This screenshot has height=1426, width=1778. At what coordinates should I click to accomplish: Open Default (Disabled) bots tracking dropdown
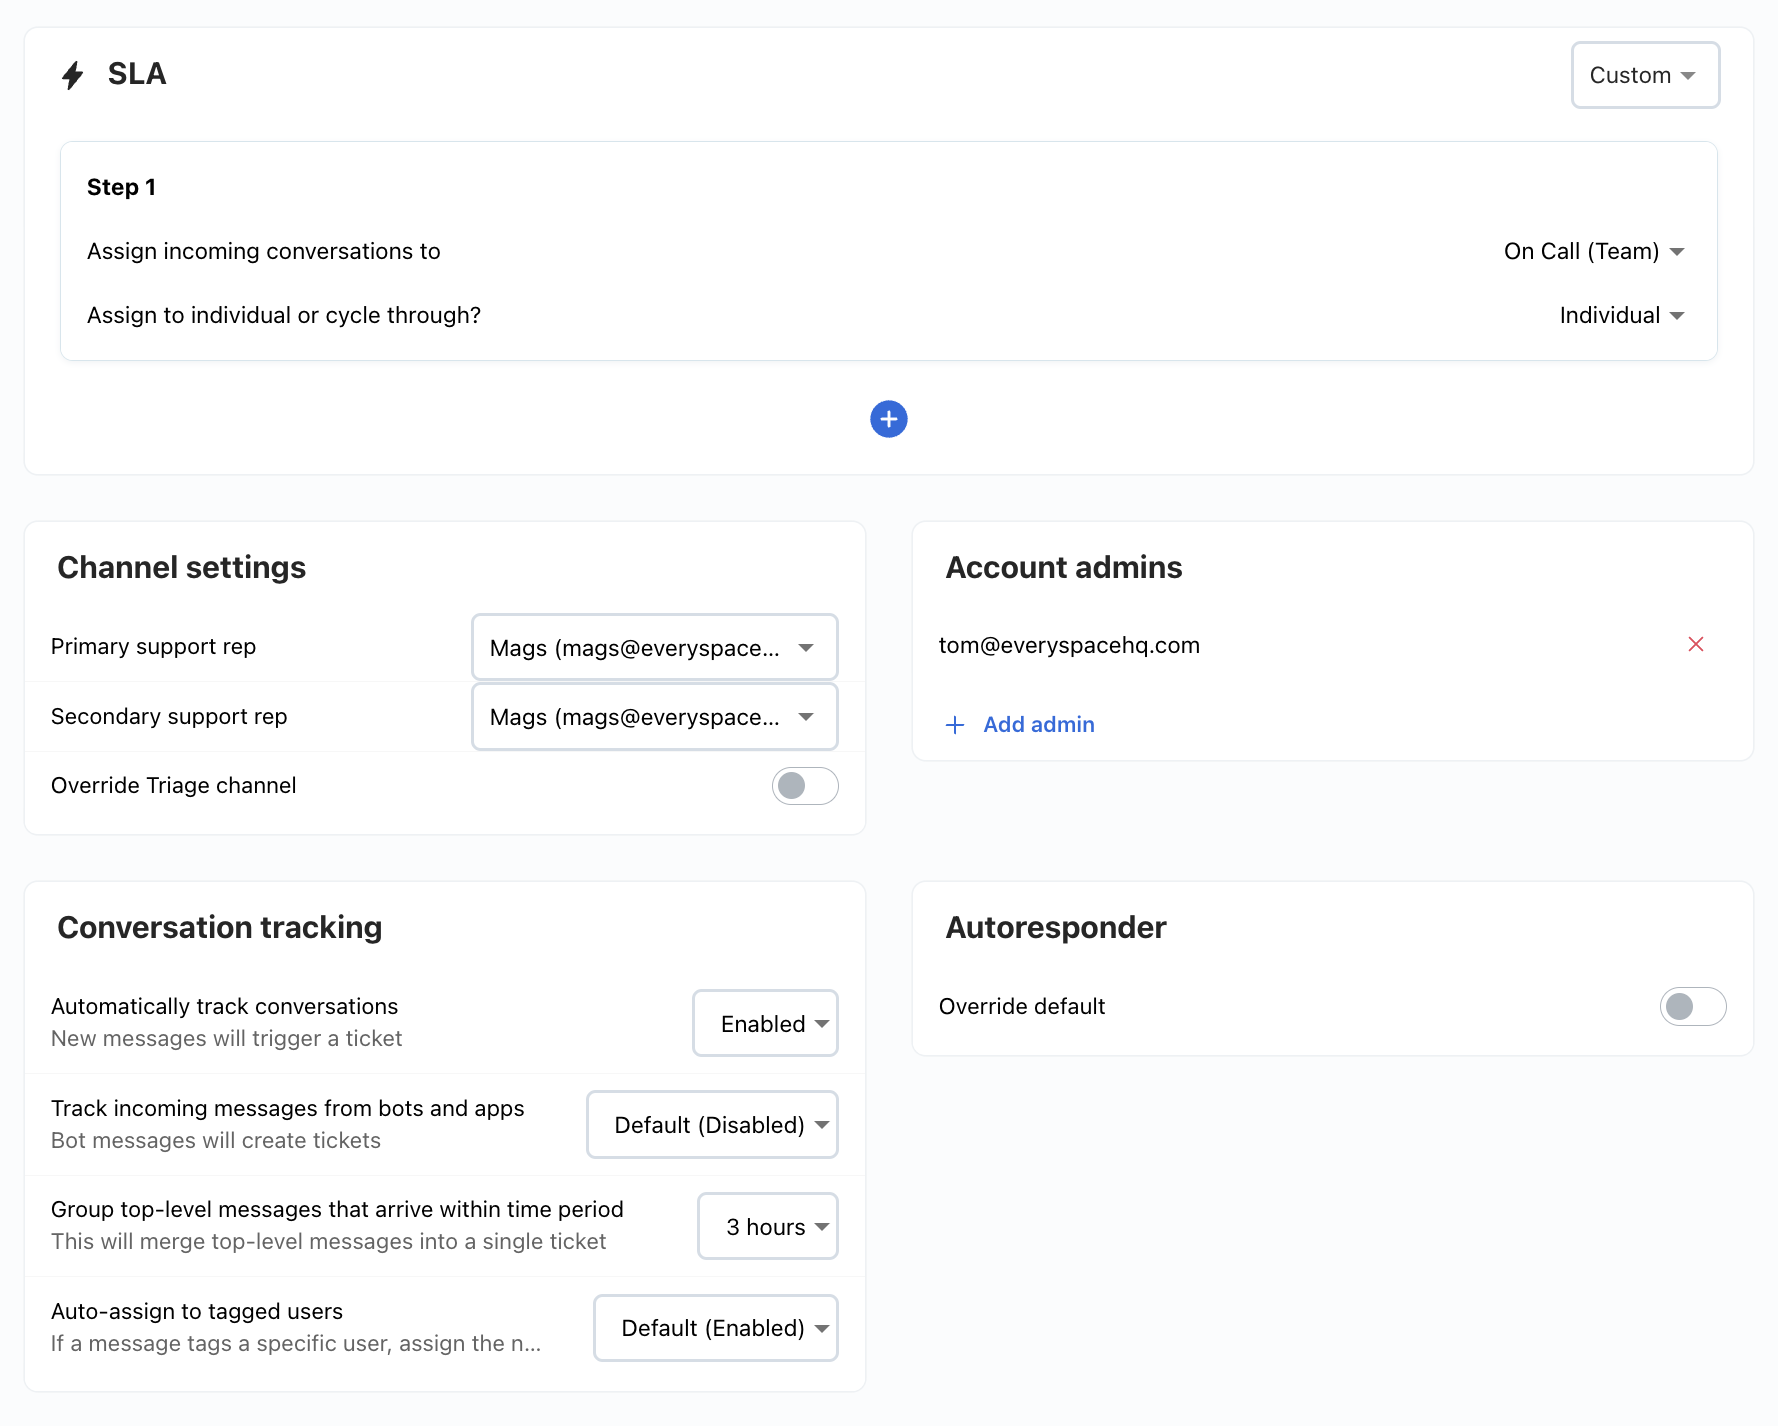coord(712,1125)
